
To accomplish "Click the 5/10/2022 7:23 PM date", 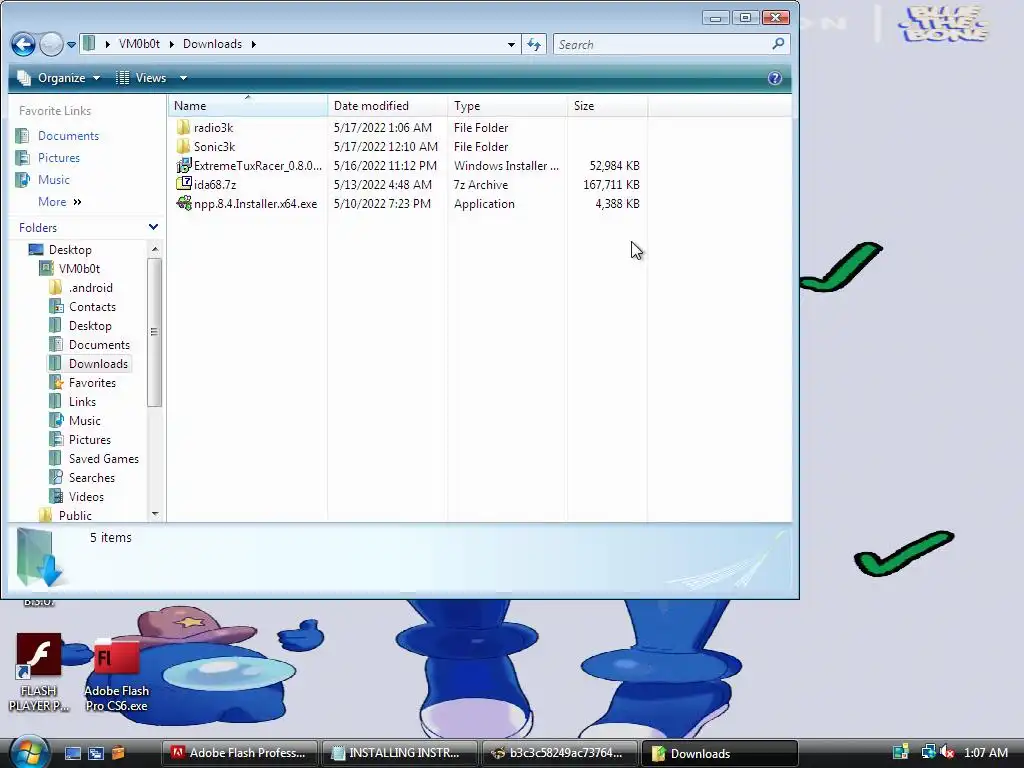I will click(x=382, y=204).
